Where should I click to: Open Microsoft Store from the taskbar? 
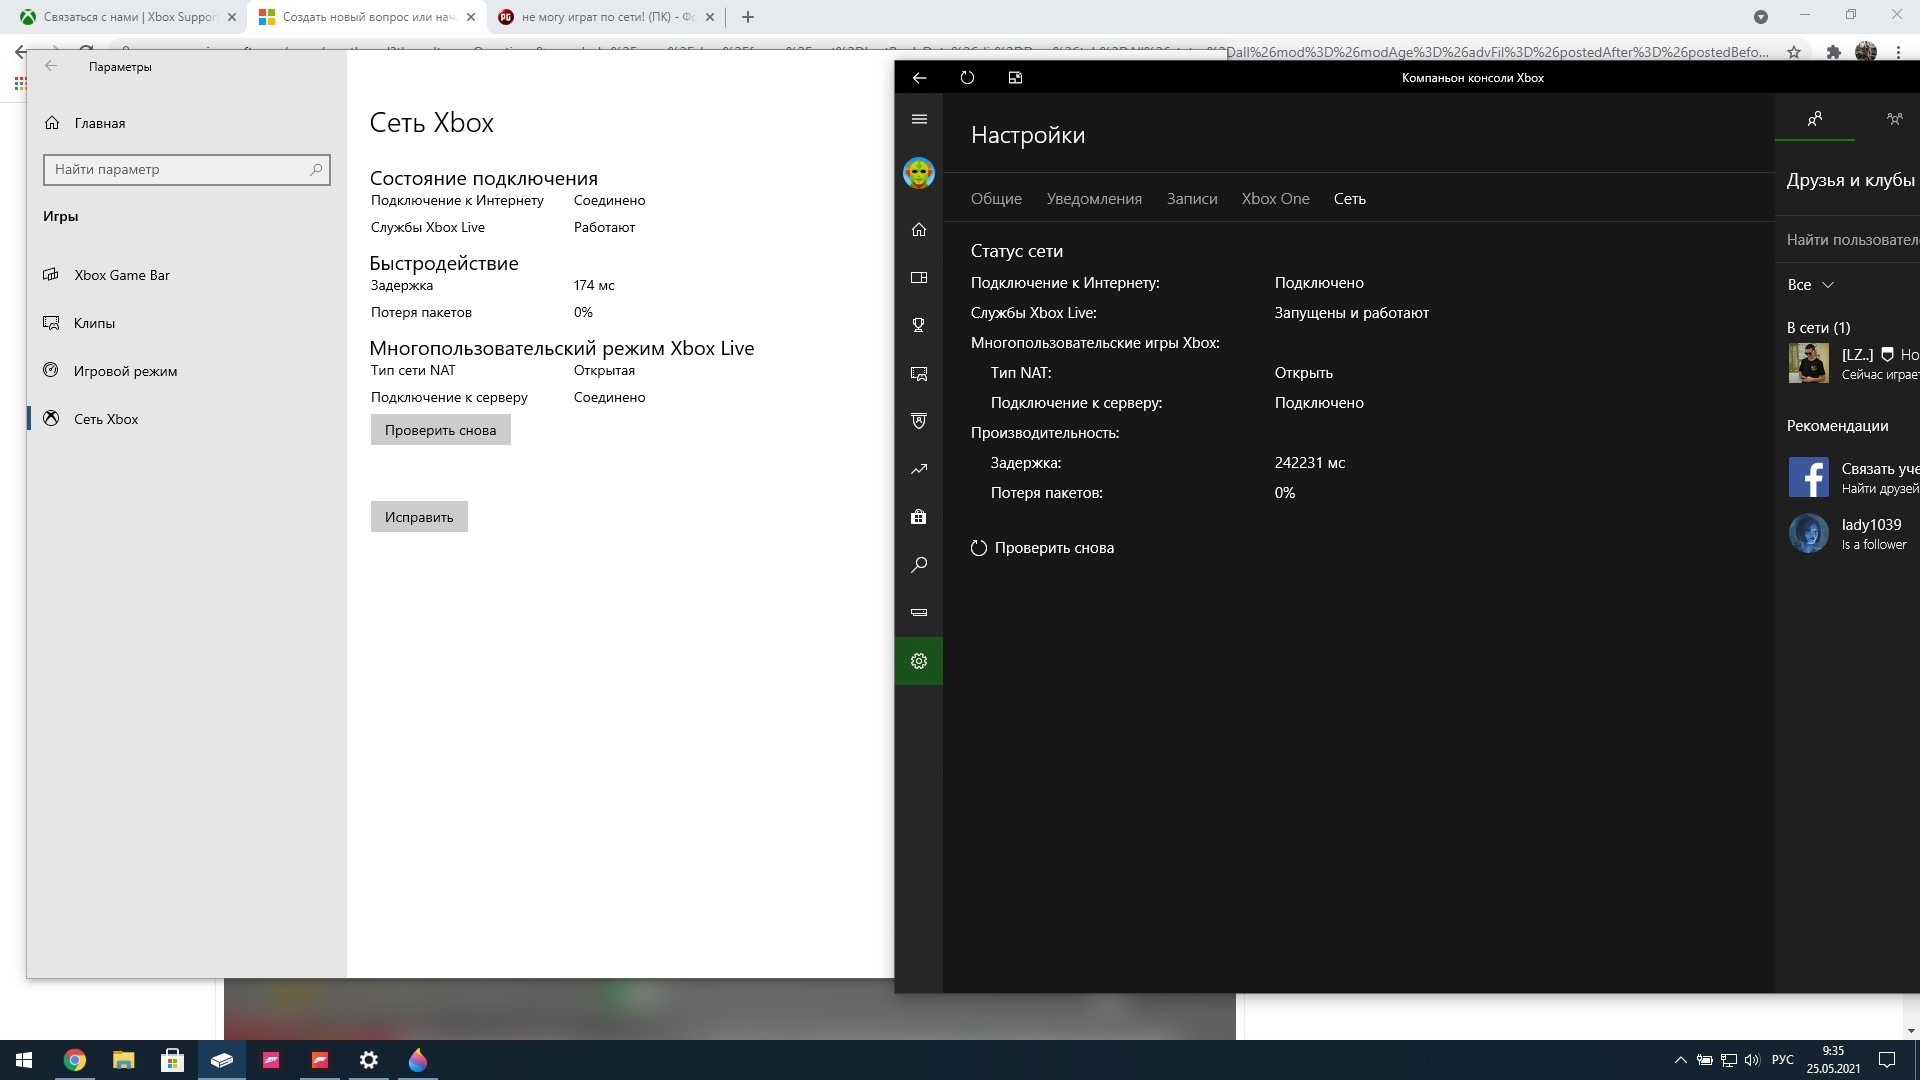(172, 1060)
